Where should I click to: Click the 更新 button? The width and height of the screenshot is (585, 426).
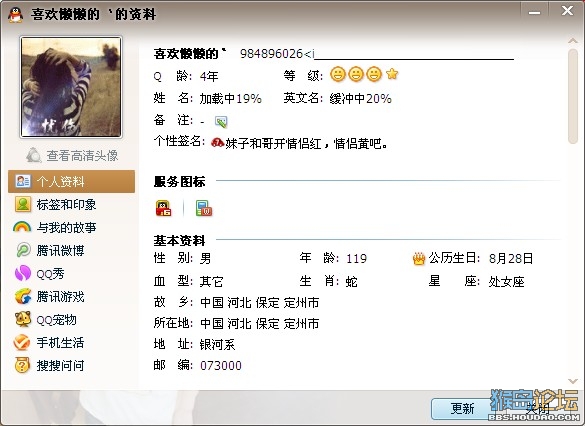[462, 408]
